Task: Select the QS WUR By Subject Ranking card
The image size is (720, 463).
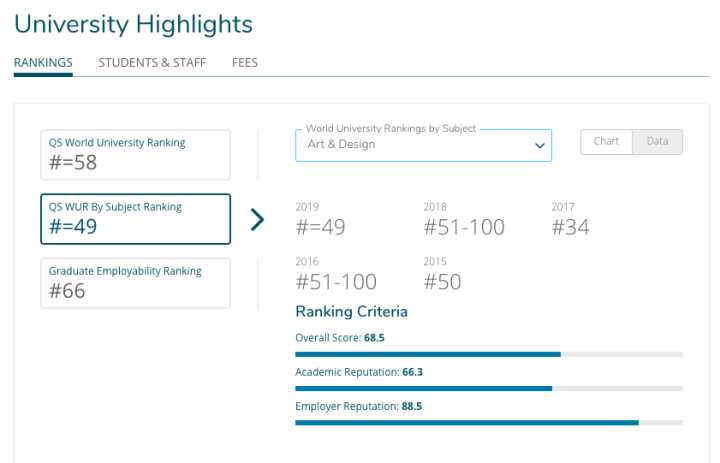Action: click(135, 219)
